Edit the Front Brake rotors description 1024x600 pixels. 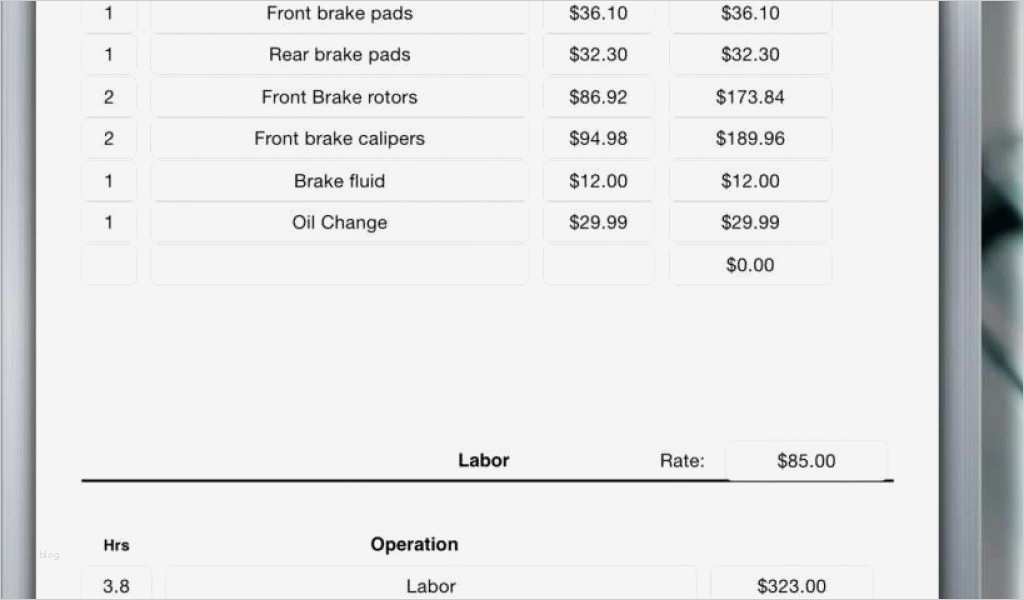339,97
